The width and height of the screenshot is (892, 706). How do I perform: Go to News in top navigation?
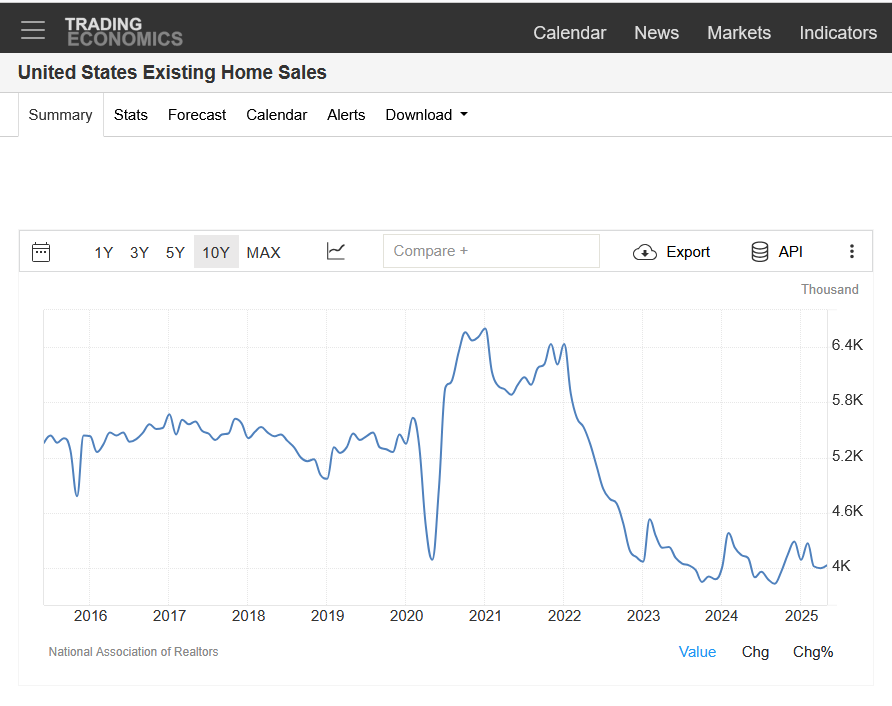tap(656, 33)
